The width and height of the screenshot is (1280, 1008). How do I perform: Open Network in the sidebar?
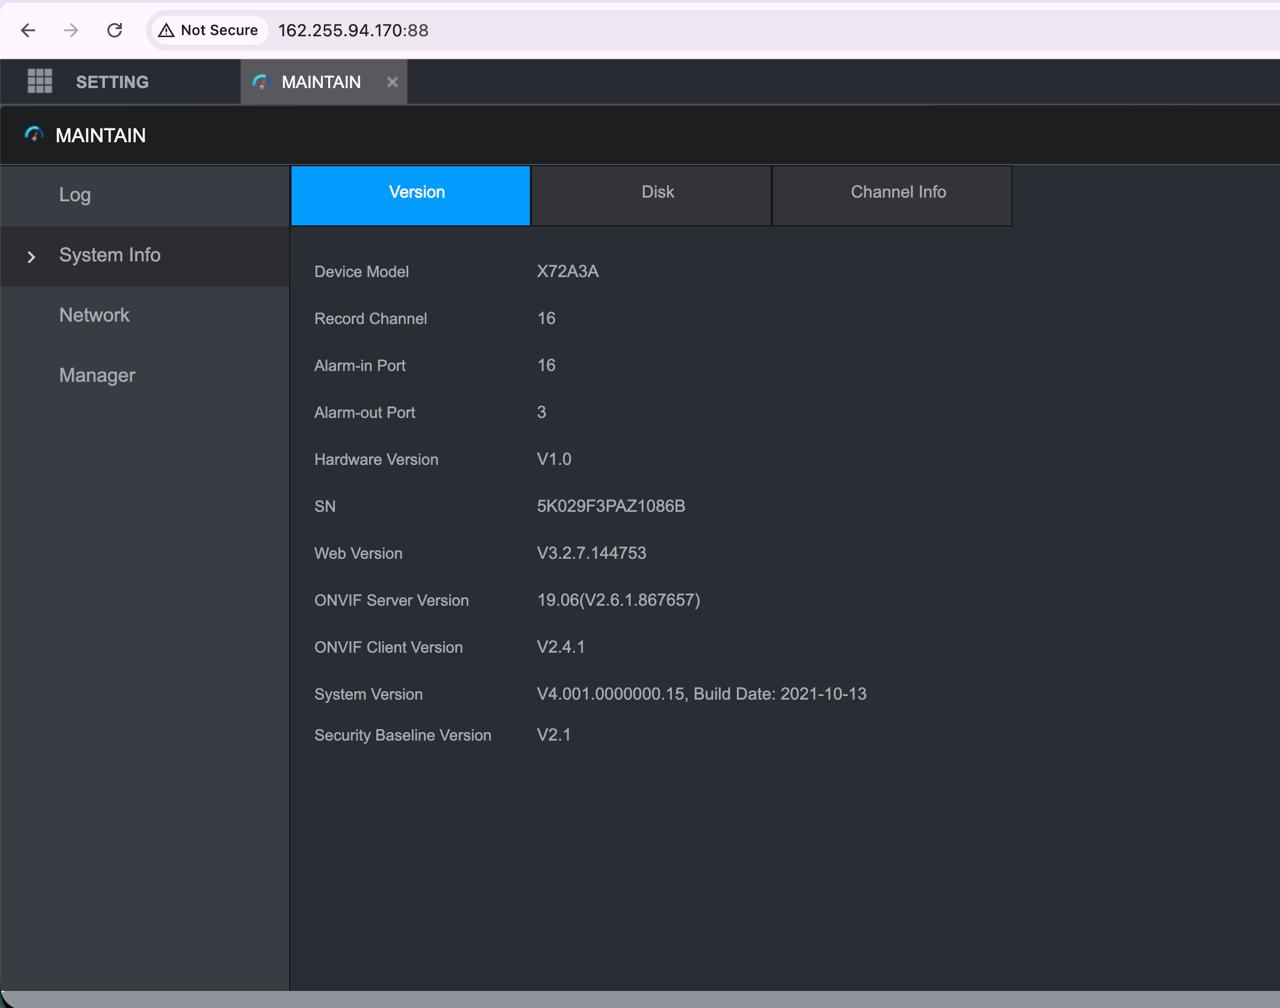pos(145,315)
